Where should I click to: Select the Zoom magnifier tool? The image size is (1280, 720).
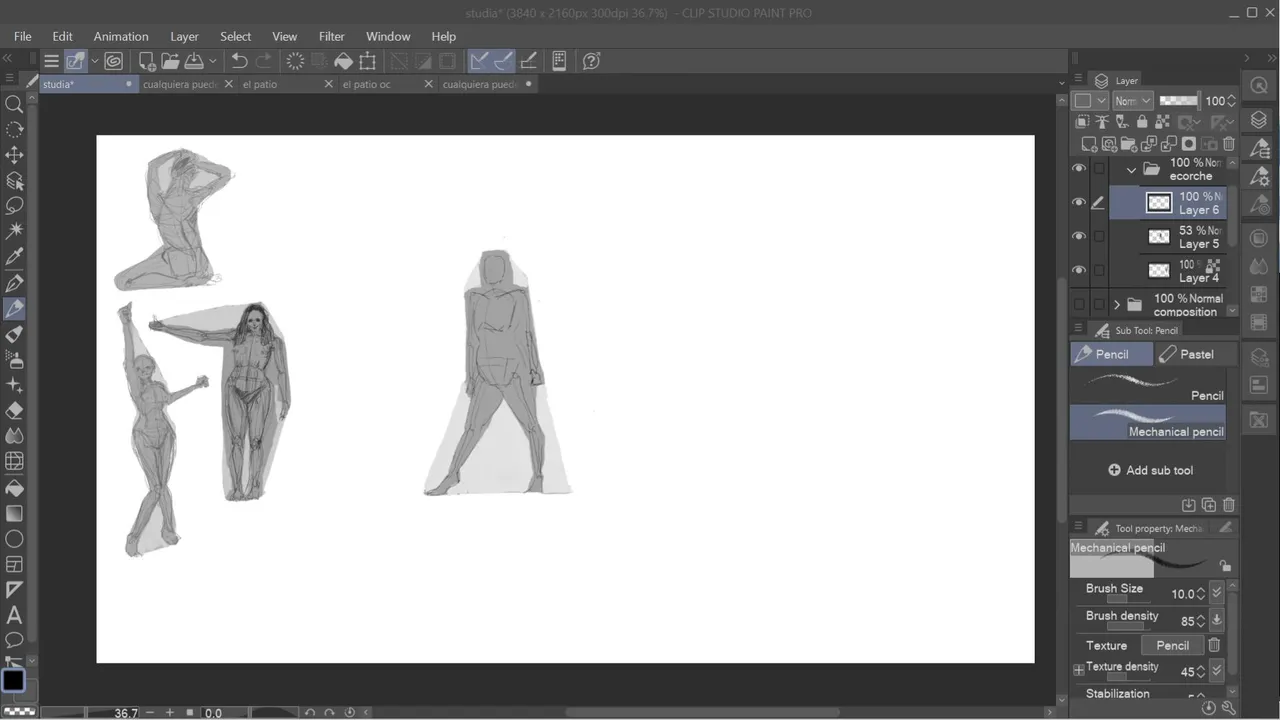click(14, 104)
